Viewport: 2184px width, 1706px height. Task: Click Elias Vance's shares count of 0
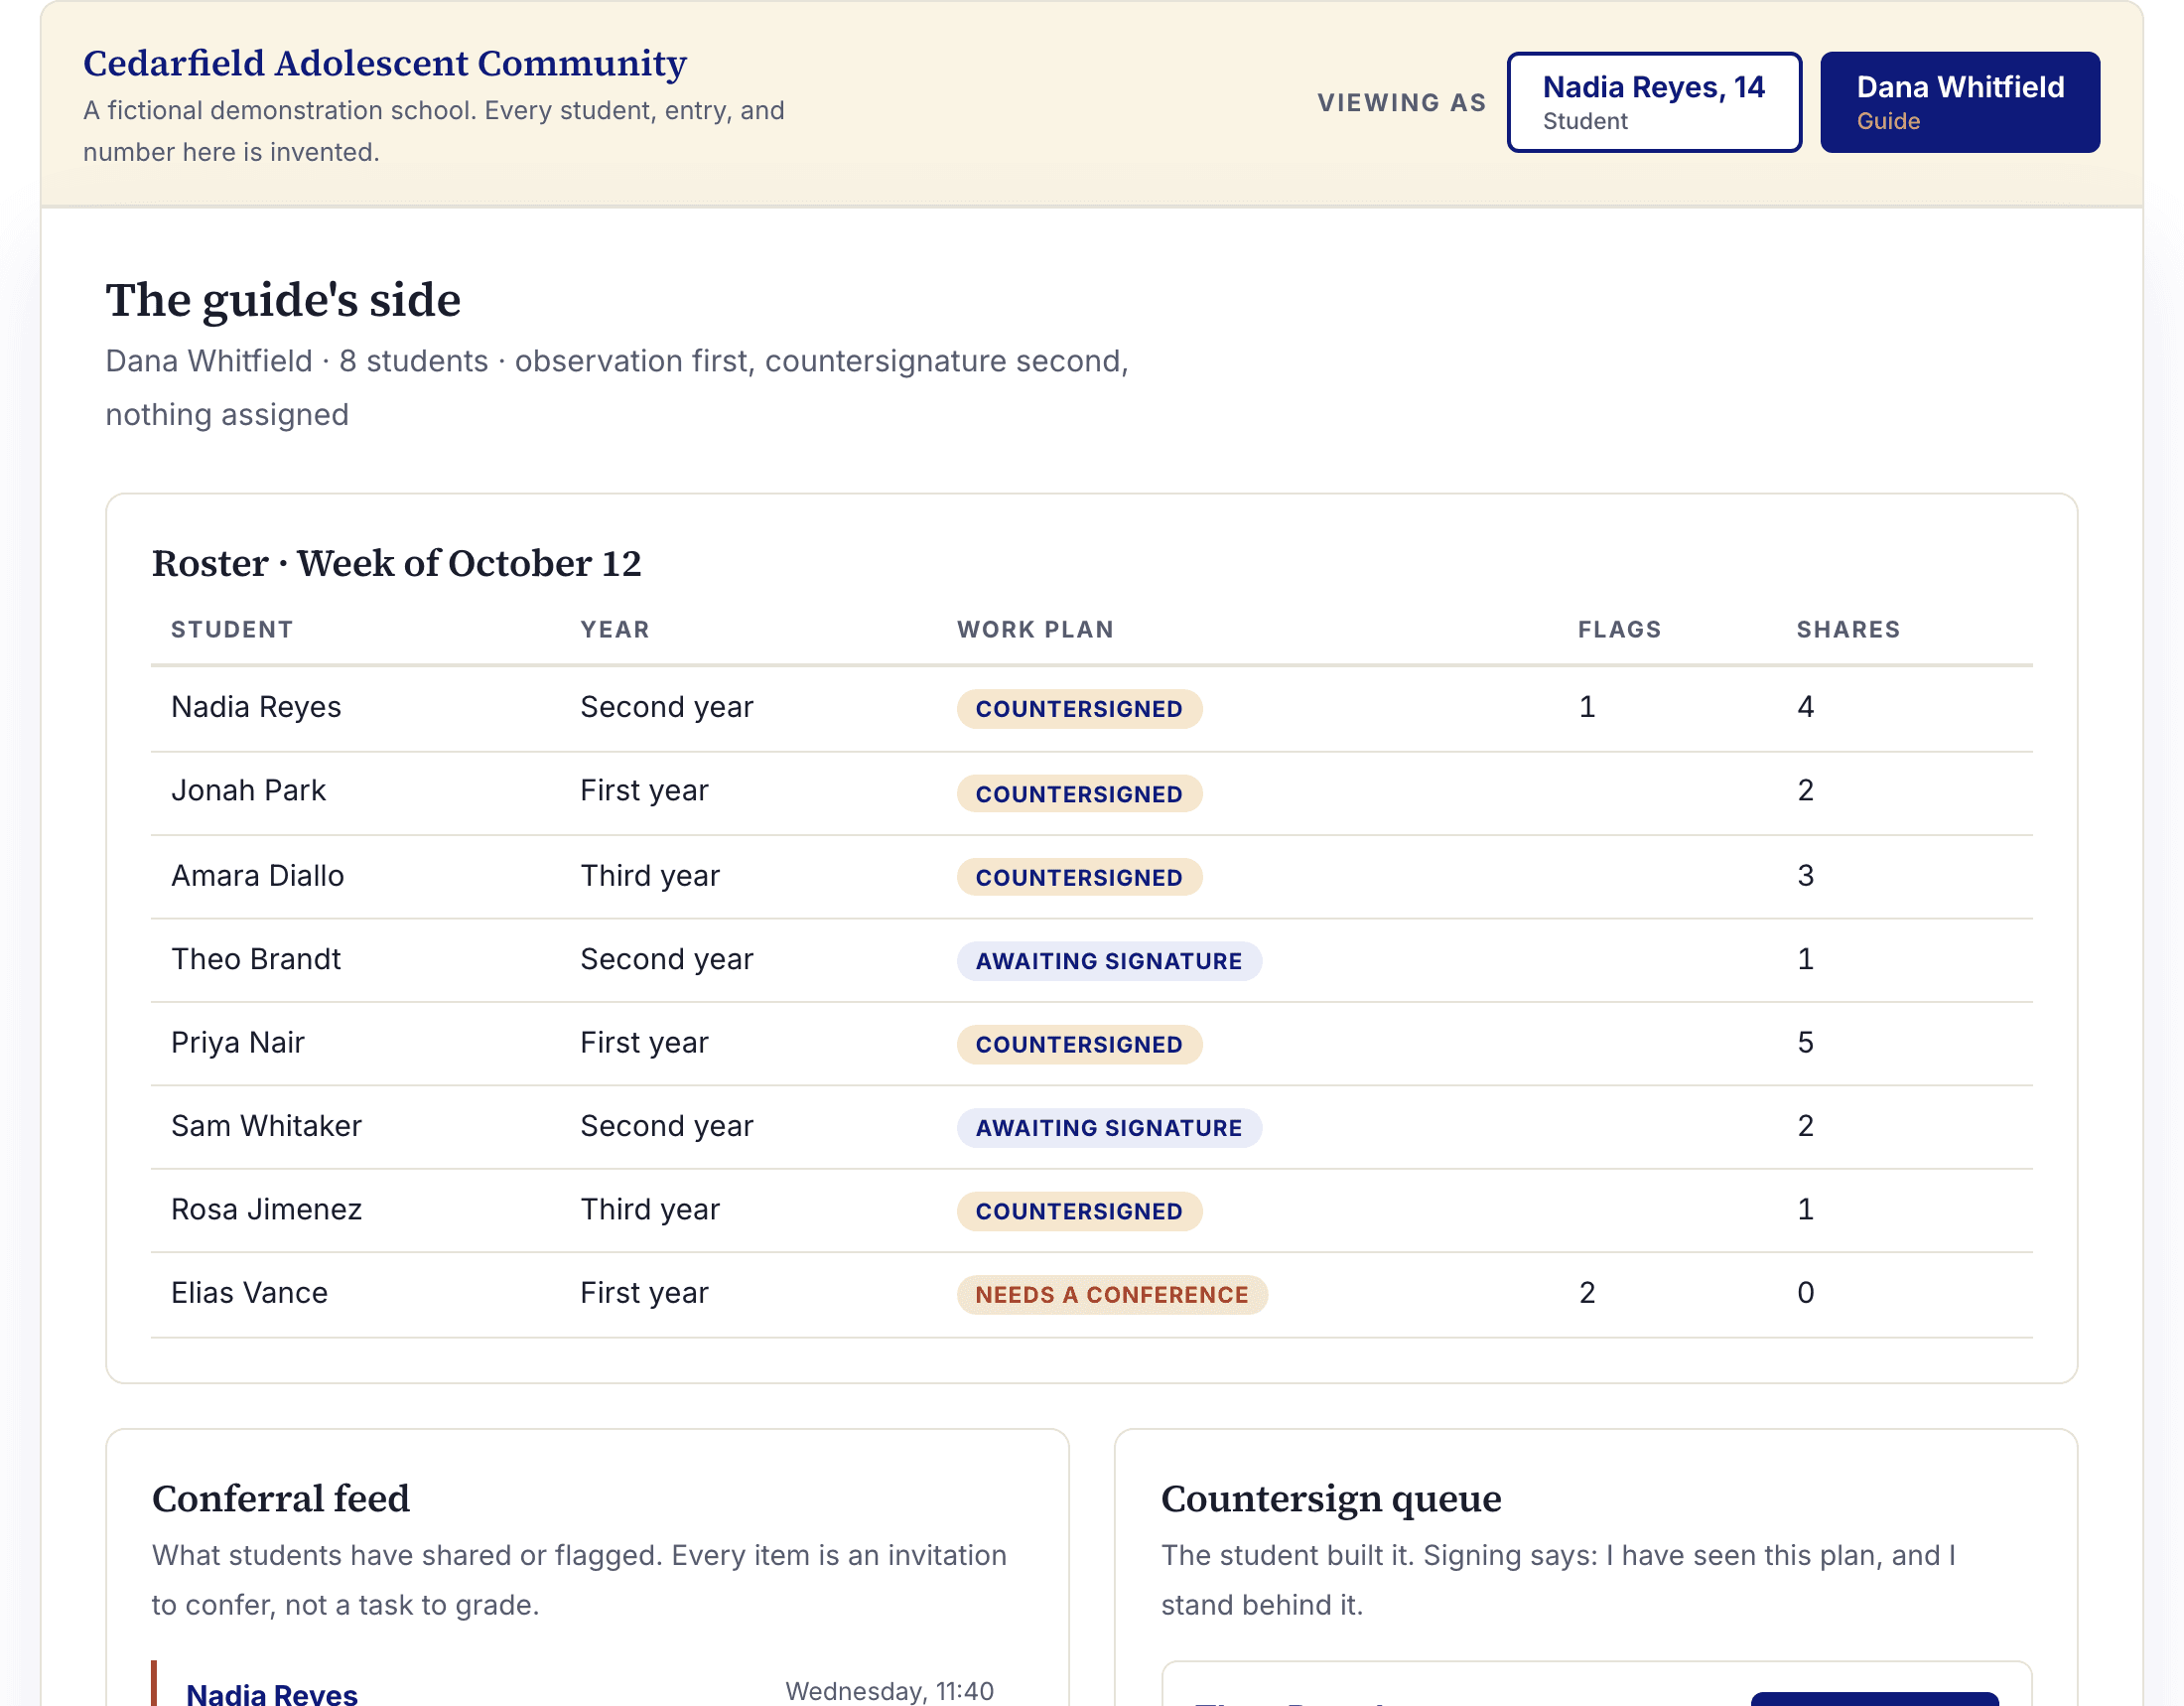[1805, 1293]
